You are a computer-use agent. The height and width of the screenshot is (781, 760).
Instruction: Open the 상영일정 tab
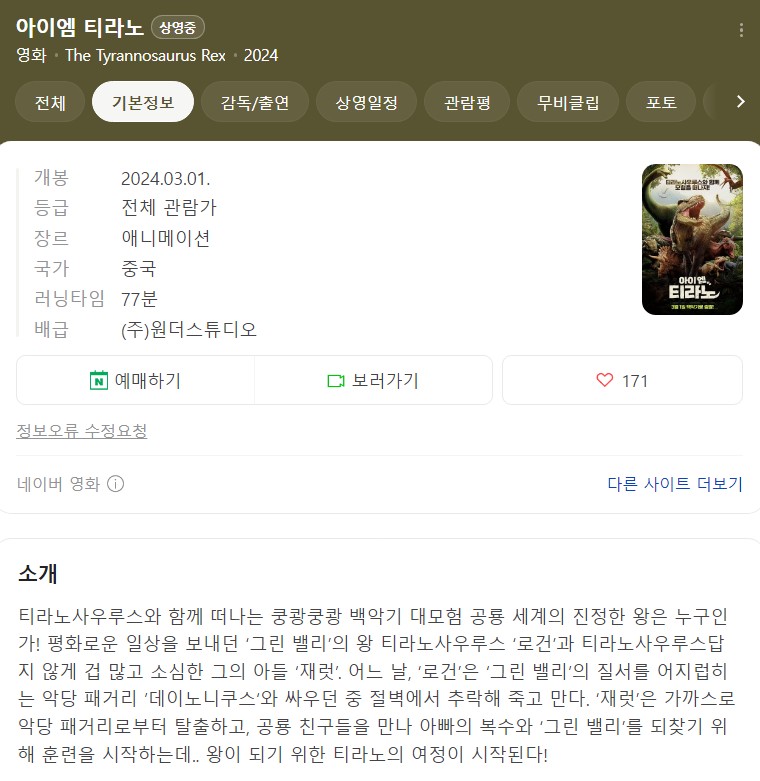[367, 102]
